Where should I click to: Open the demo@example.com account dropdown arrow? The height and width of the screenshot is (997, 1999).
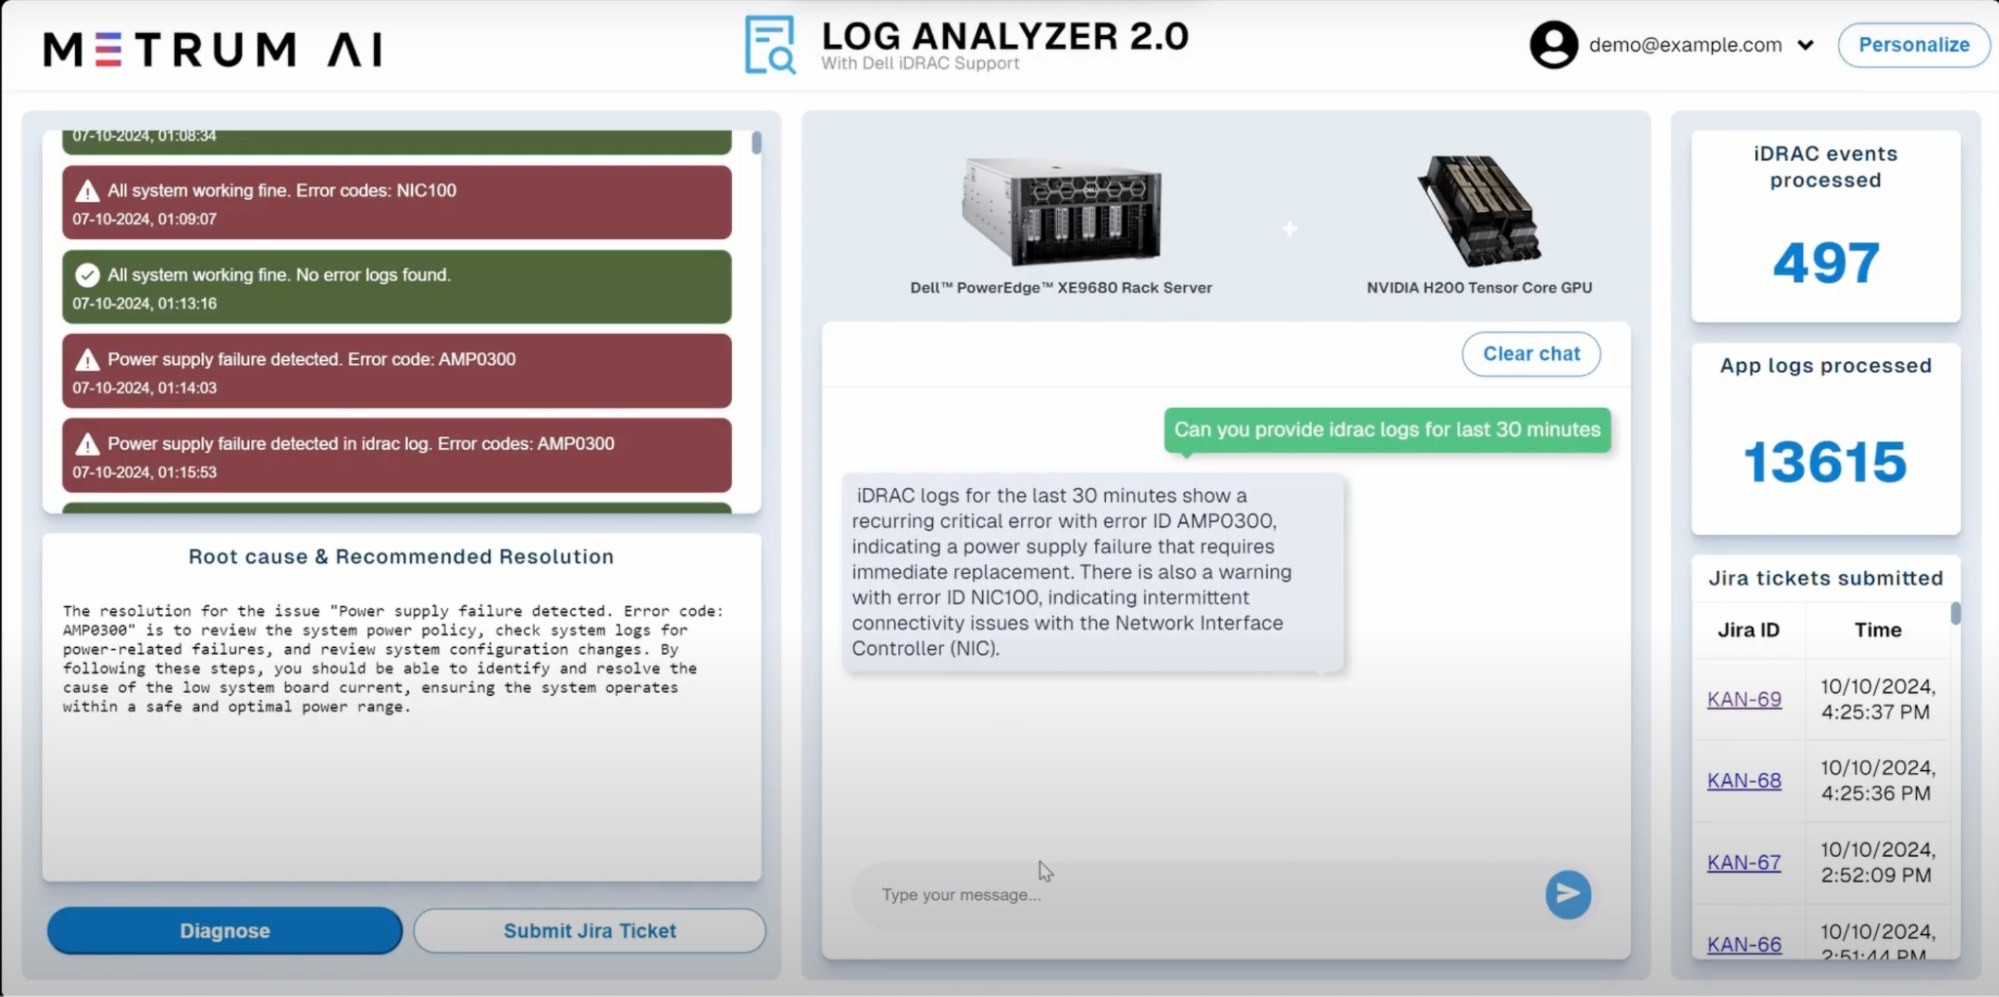pyautogui.click(x=1805, y=45)
